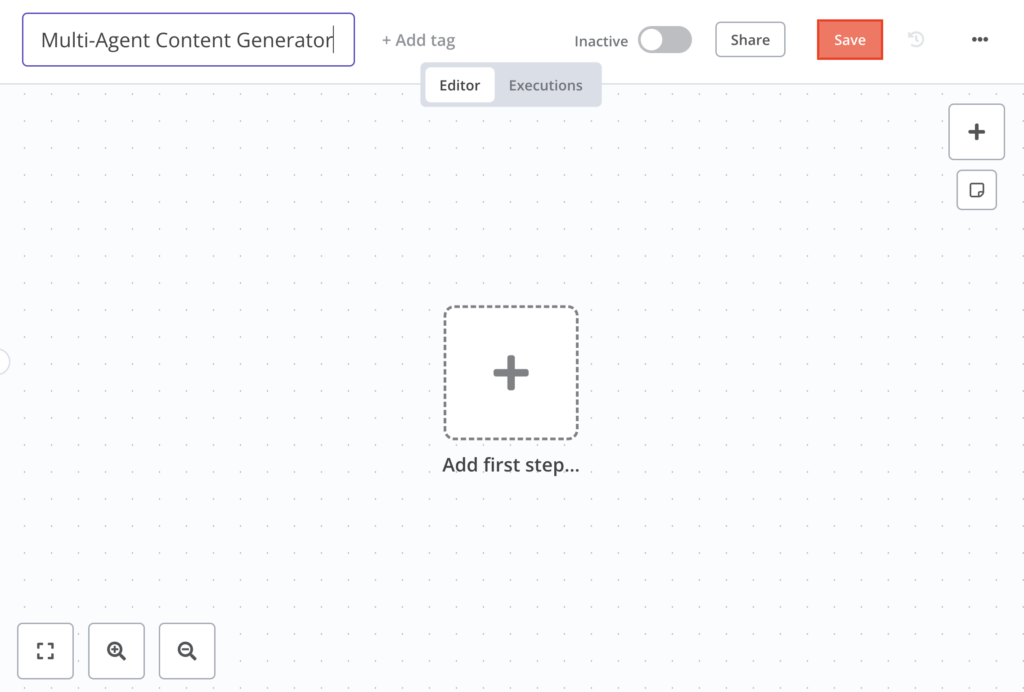Add a sticky note to the canvas
The width and height of the screenshot is (1024, 692).
click(976, 189)
